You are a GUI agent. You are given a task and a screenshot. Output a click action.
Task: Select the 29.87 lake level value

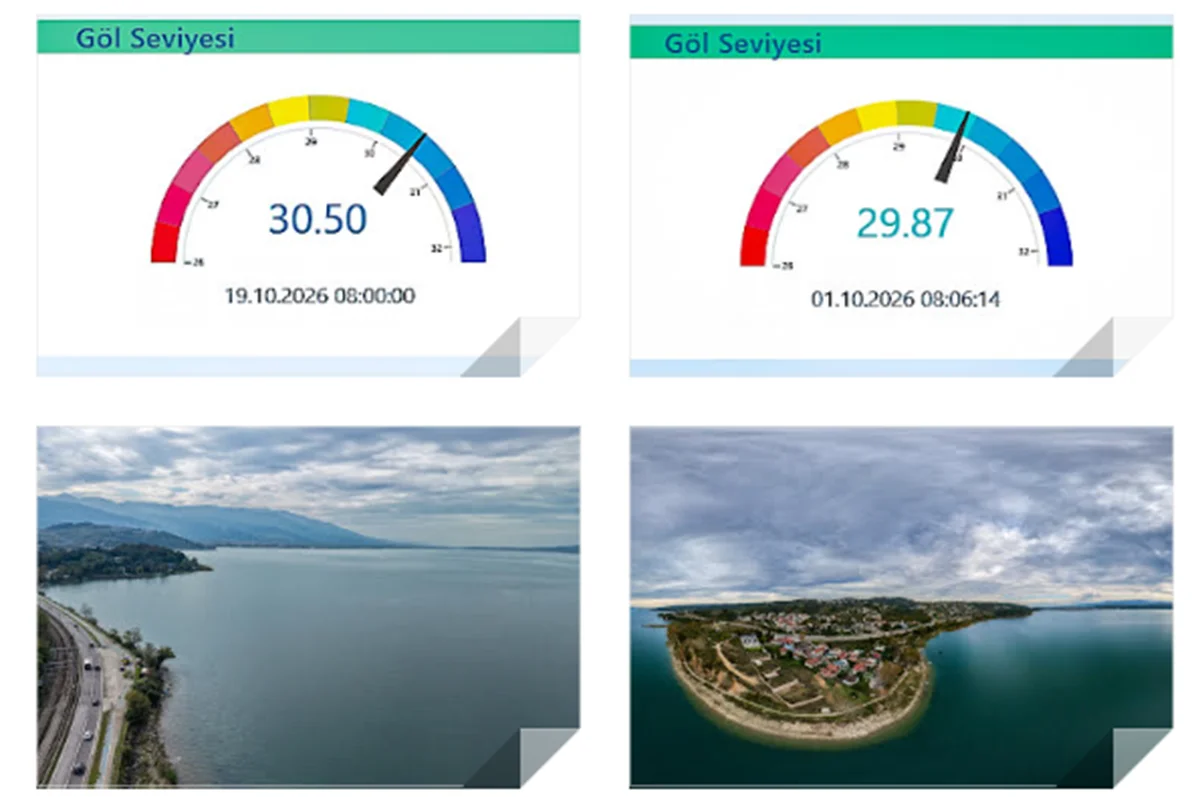pyautogui.click(x=905, y=223)
